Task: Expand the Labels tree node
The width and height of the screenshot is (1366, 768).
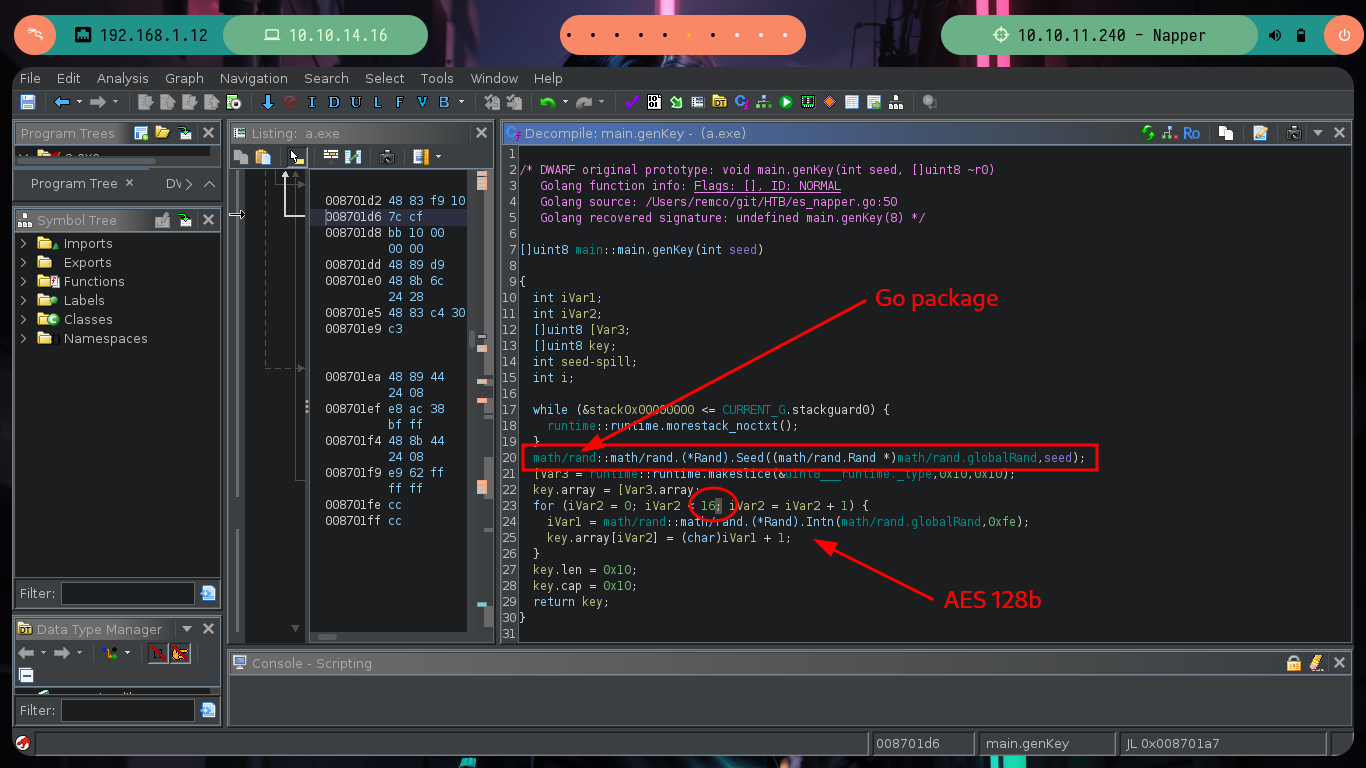Action: click(24, 300)
